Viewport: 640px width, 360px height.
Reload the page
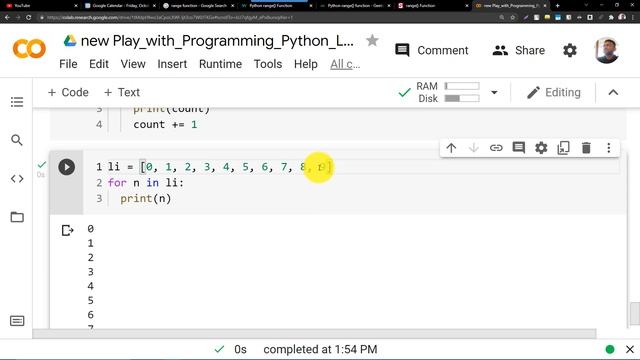coord(28,18)
